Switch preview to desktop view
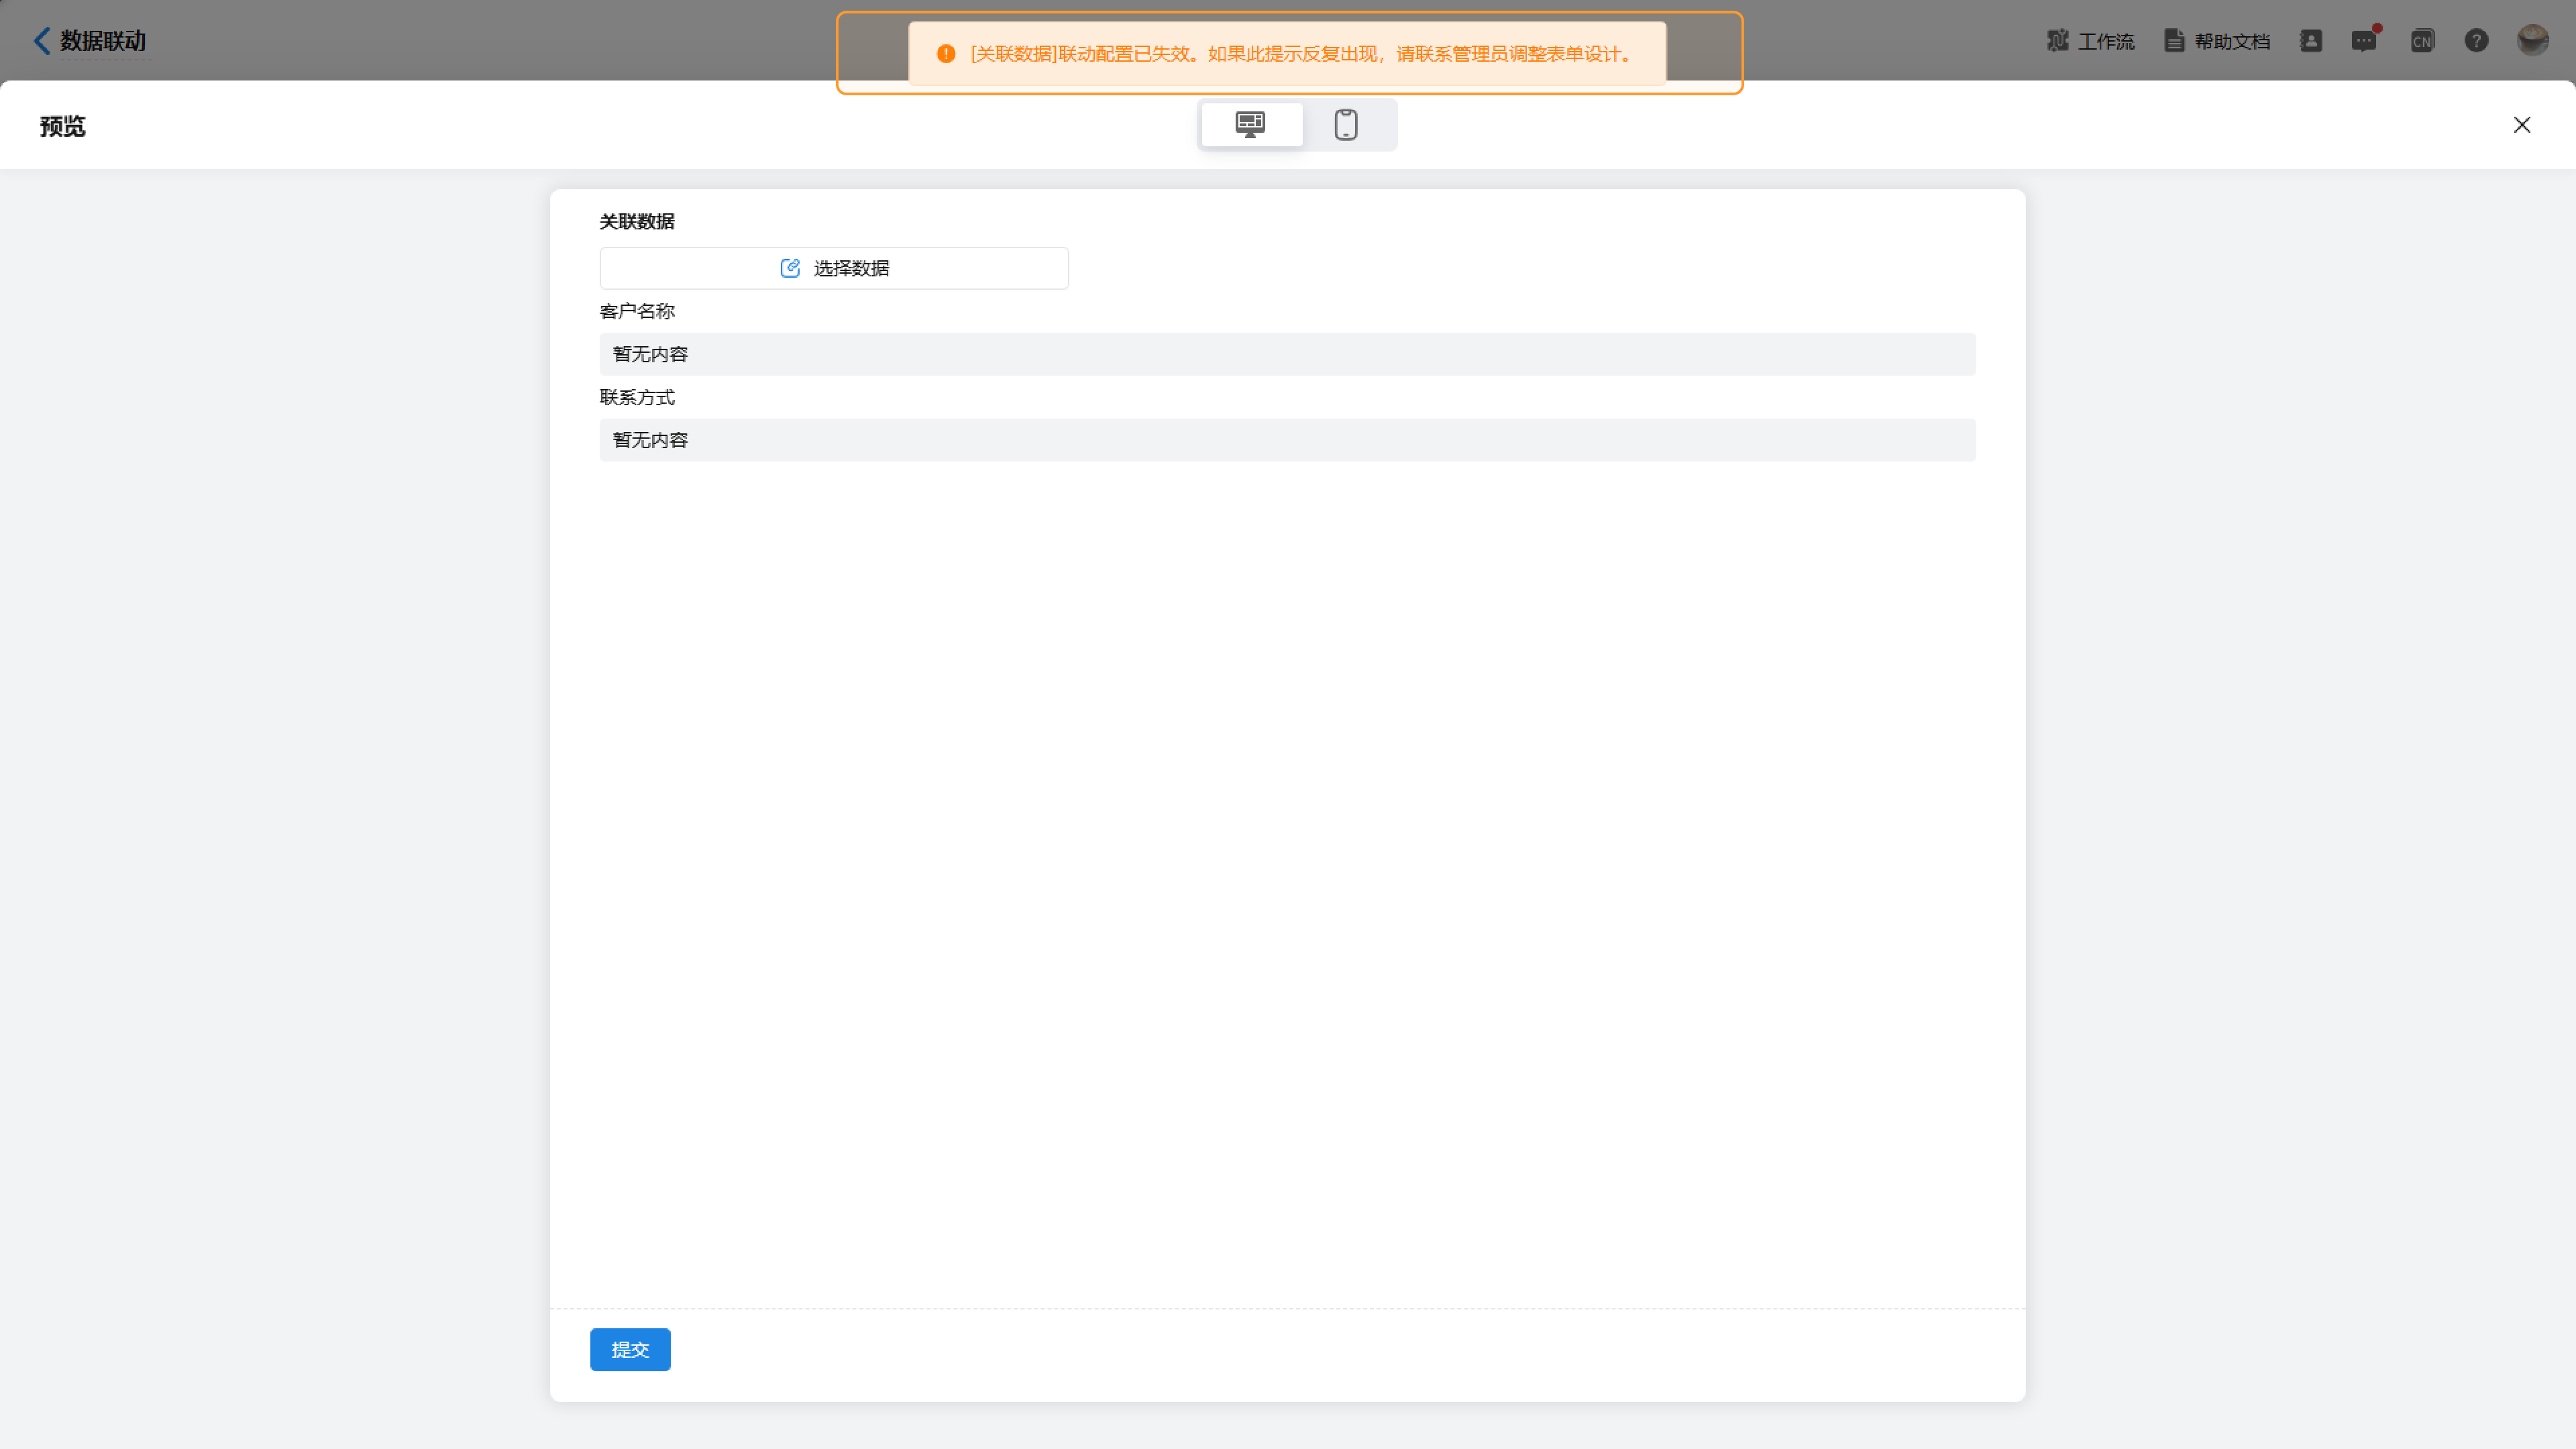 coord(1251,125)
